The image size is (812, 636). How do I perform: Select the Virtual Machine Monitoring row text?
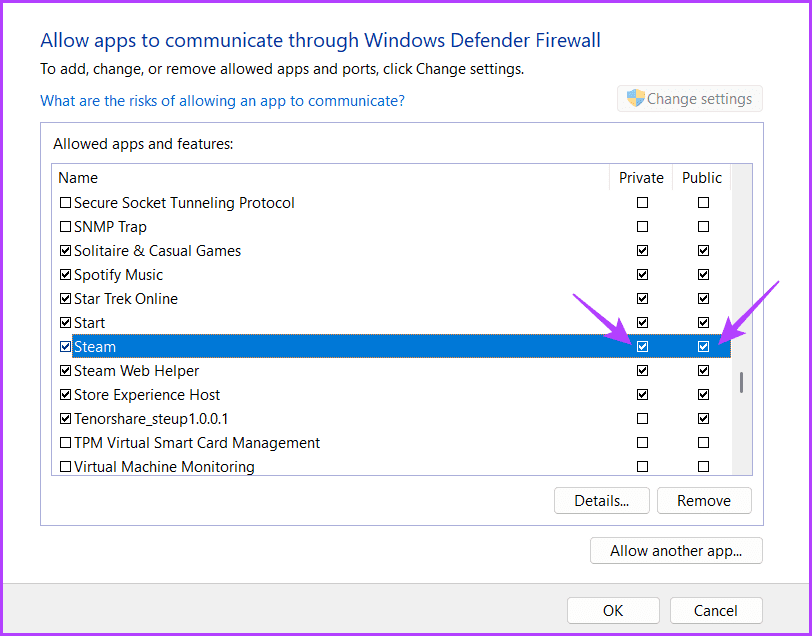(164, 467)
